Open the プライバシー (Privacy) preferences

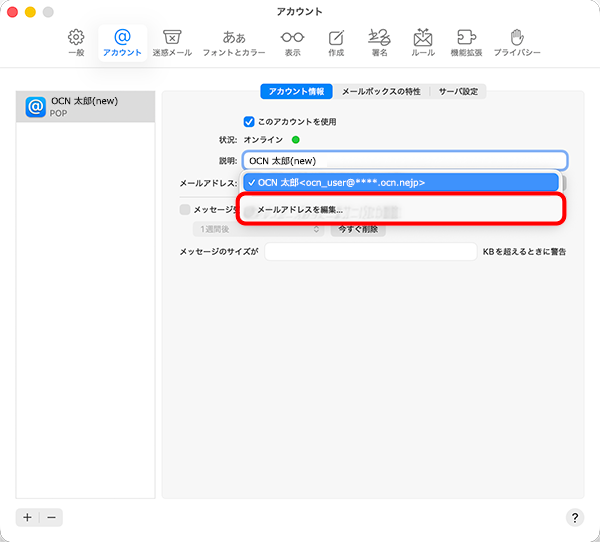[x=517, y=41]
